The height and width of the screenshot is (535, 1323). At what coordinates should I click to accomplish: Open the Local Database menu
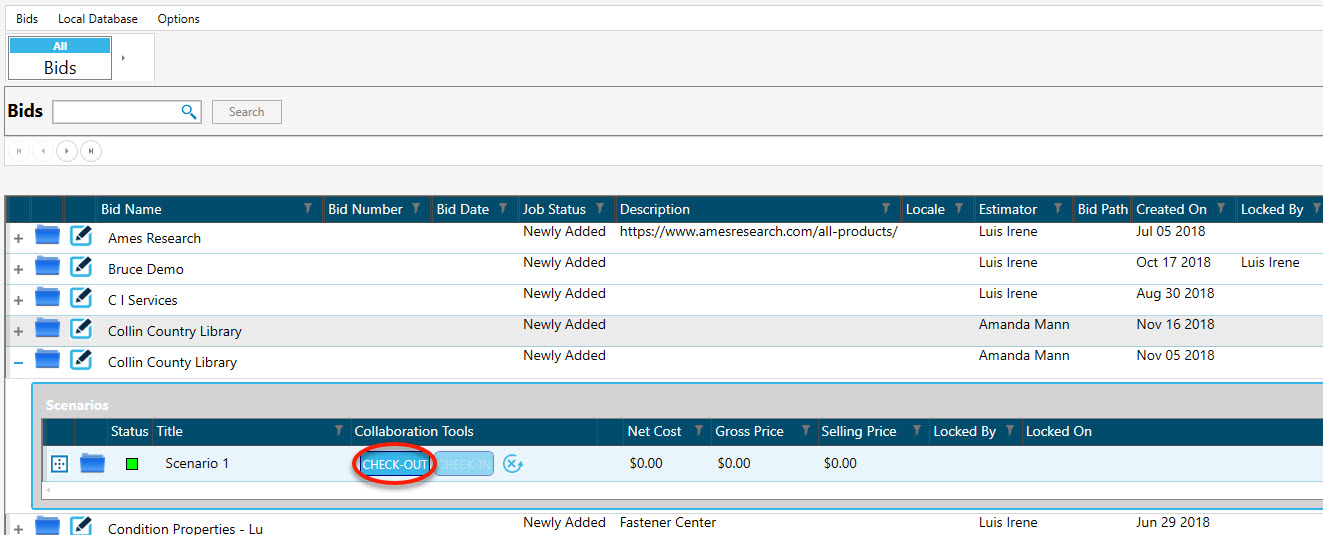98,19
